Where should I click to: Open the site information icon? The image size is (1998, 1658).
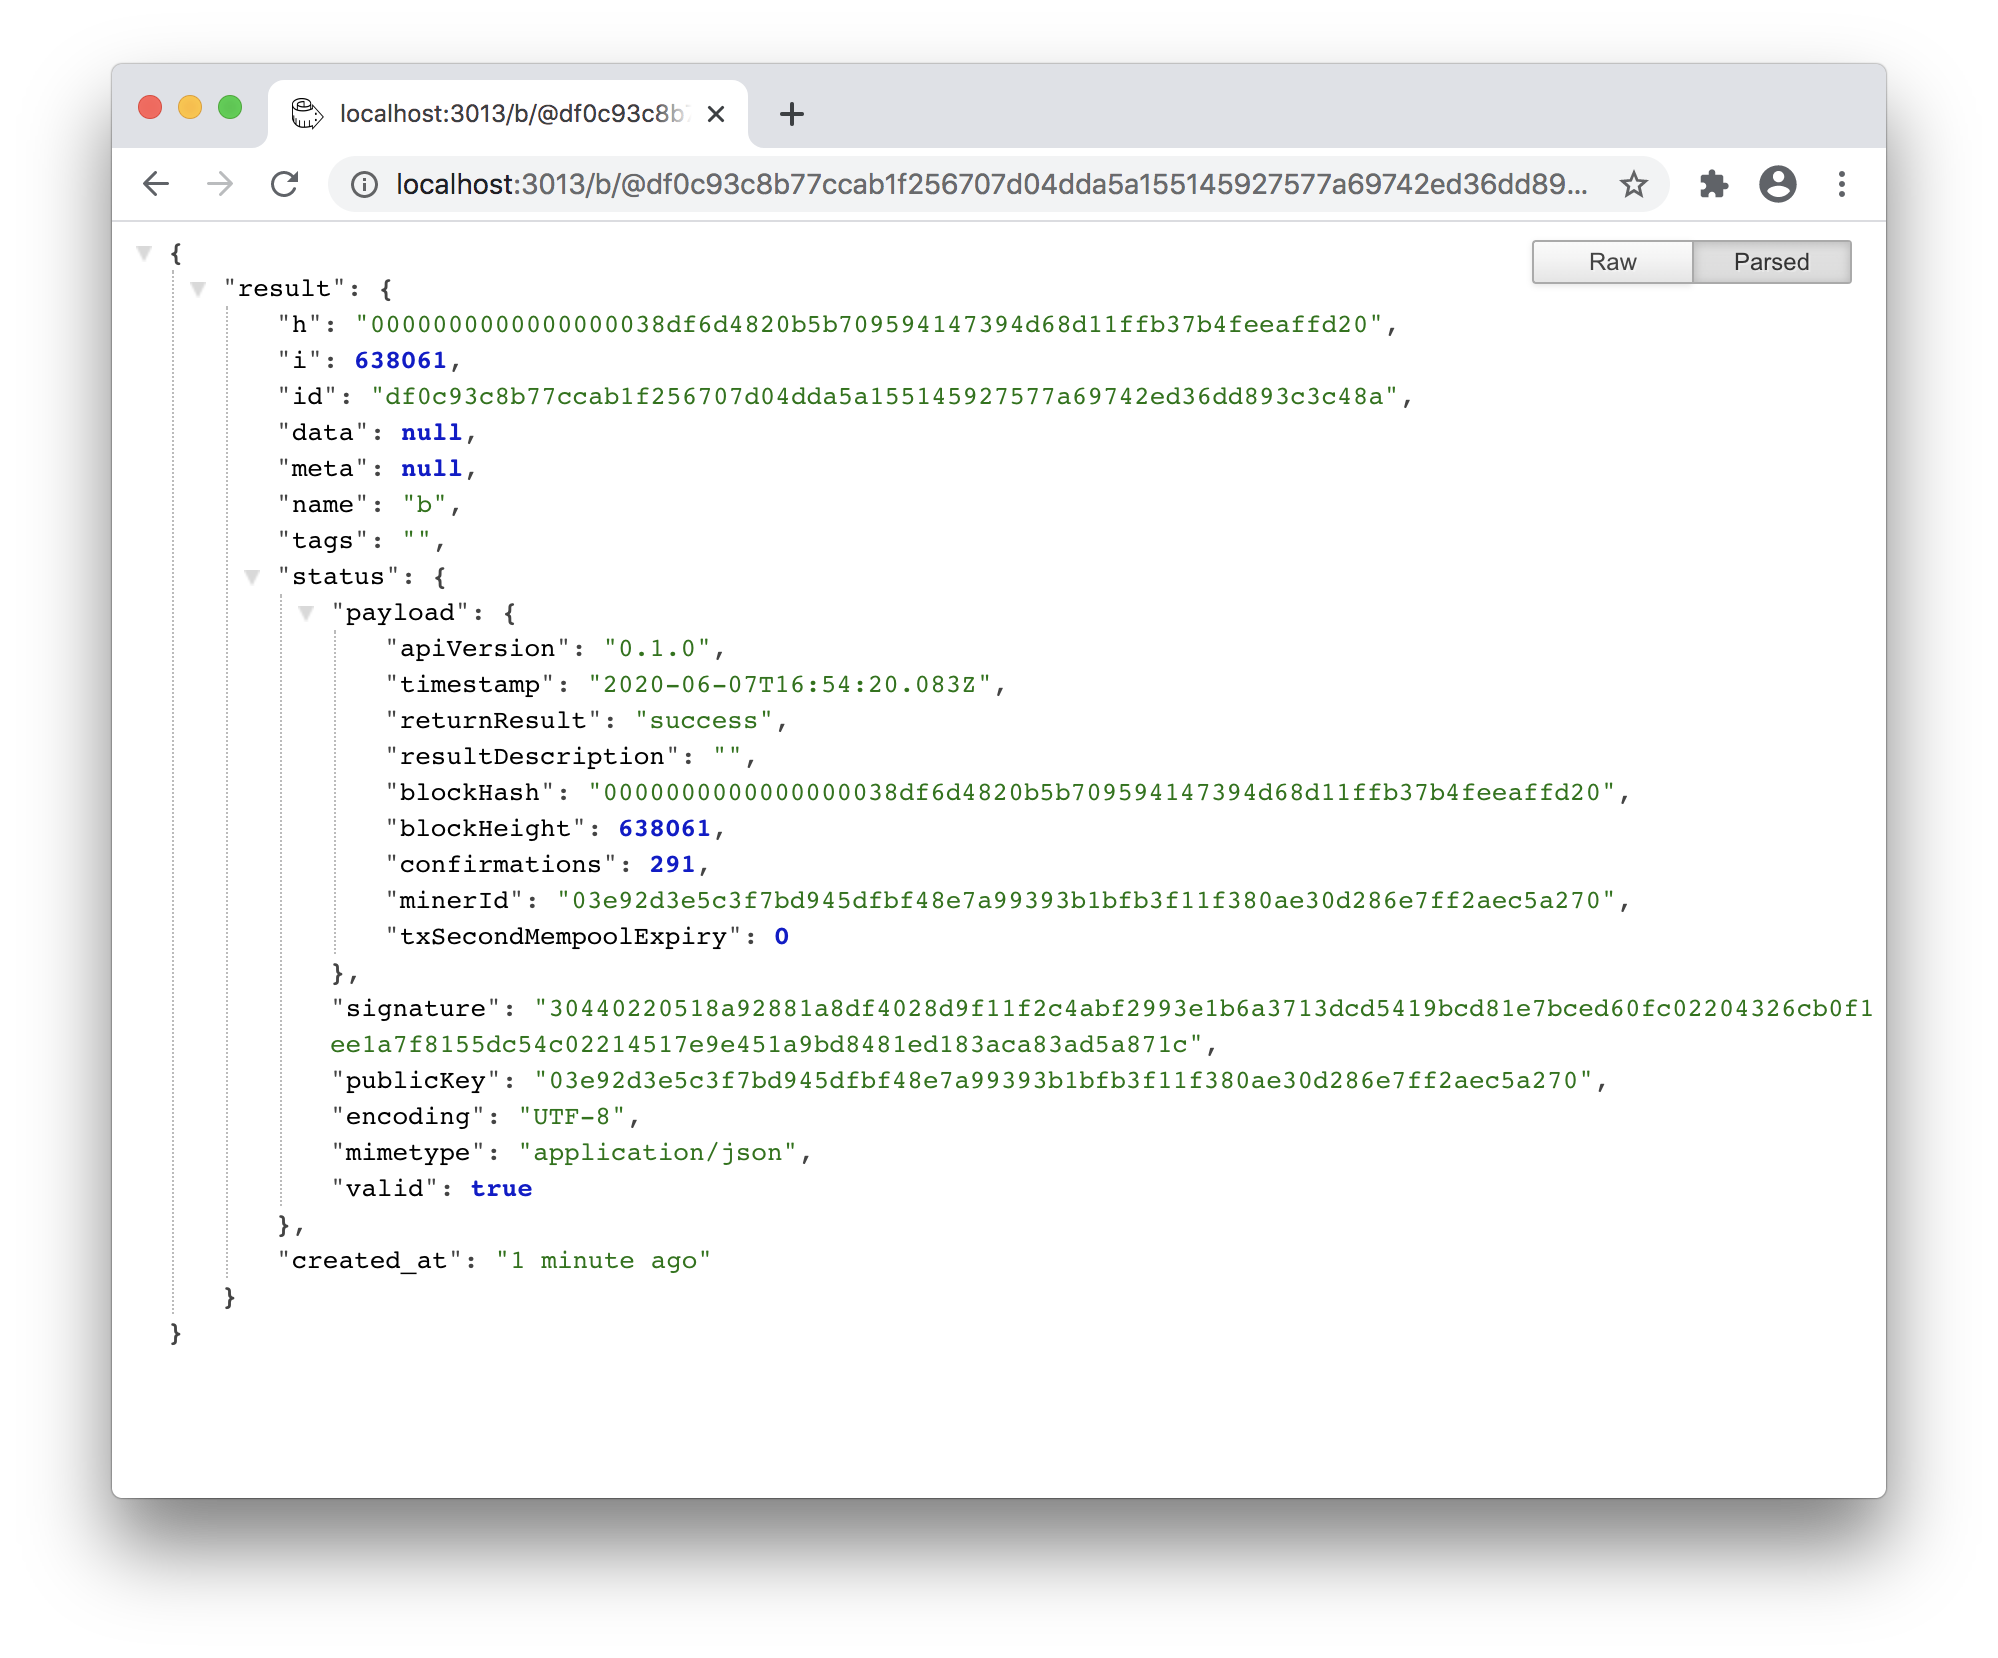365,185
